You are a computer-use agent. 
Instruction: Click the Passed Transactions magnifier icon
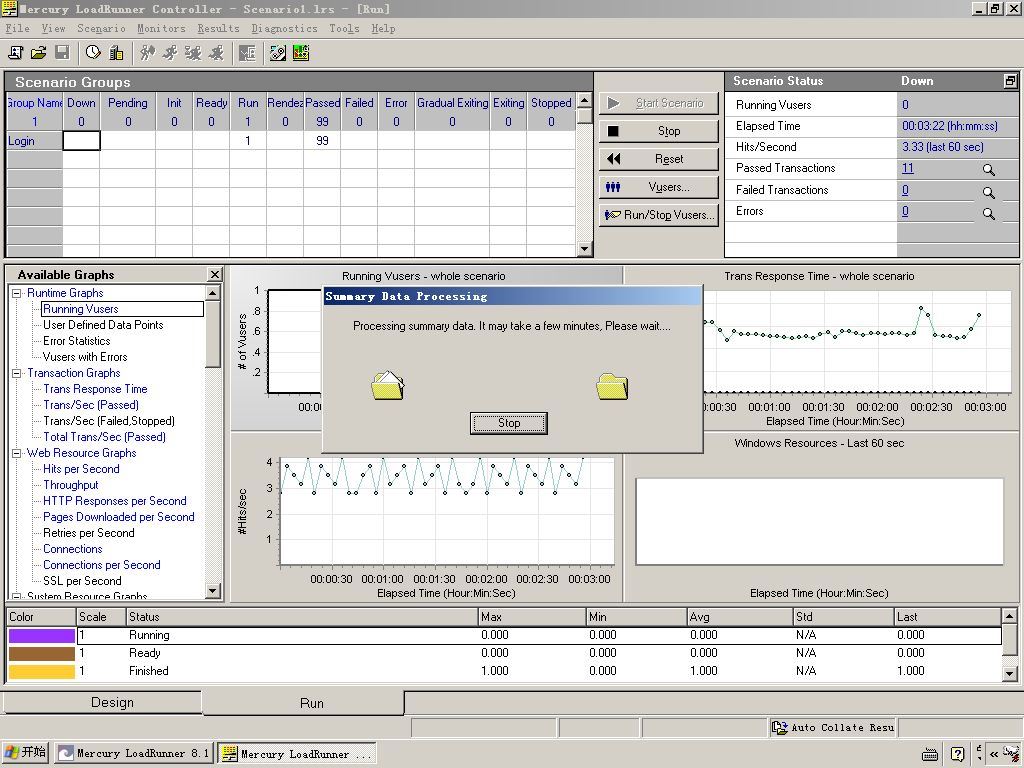(989, 170)
